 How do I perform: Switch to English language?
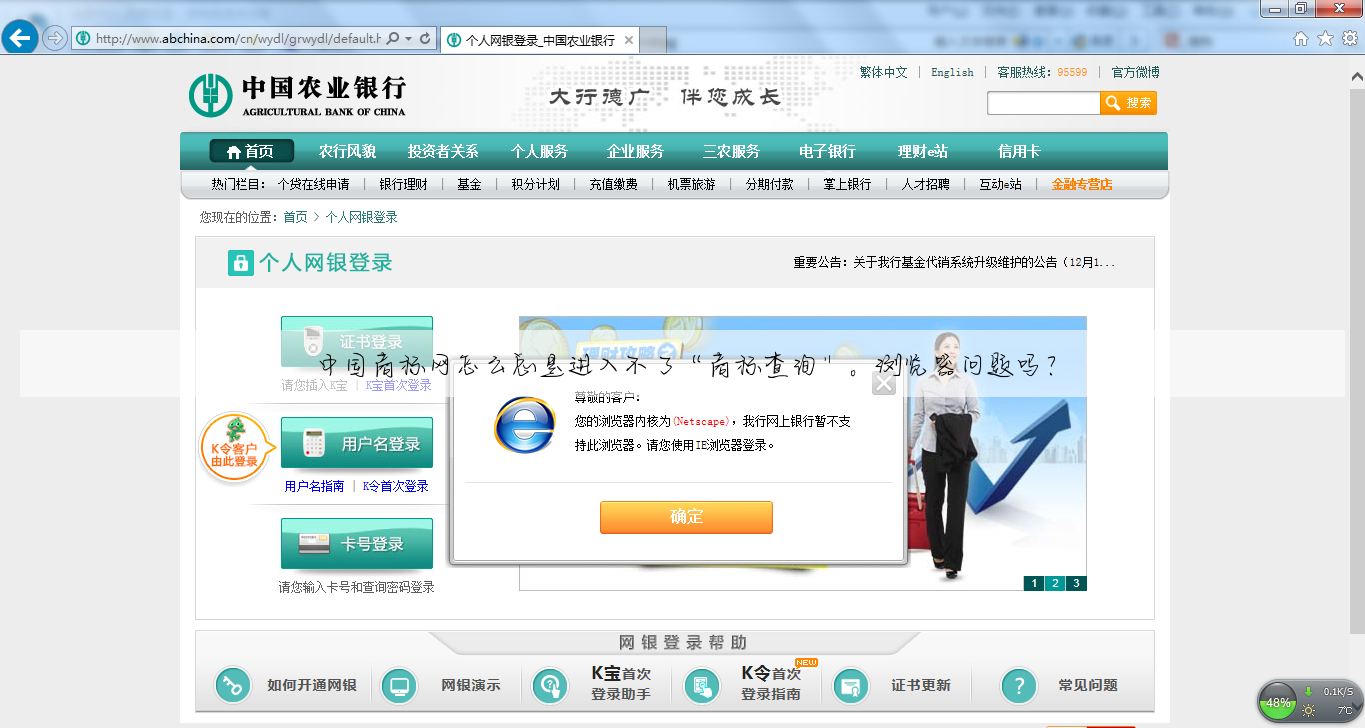click(x=952, y=72)
